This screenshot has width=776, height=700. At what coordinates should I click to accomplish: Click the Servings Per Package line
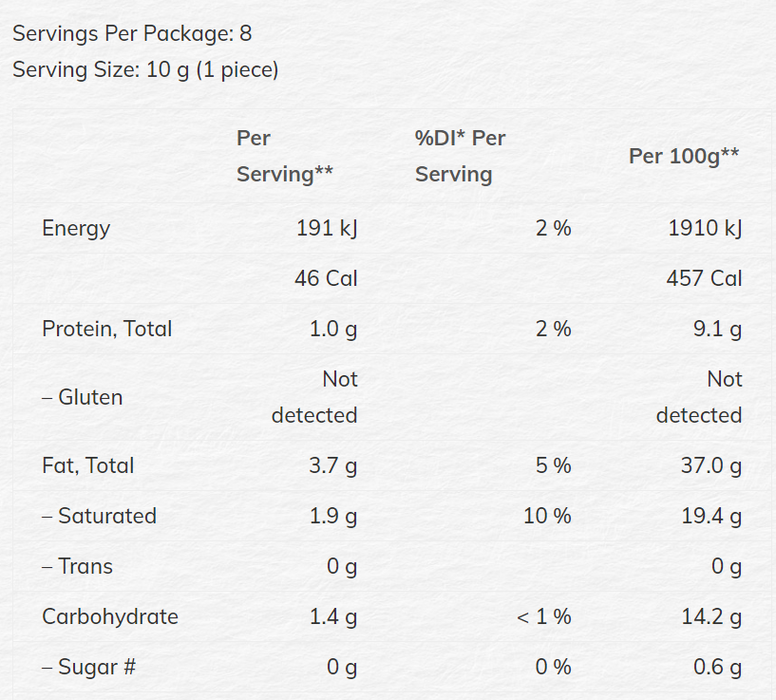(132, 34)
